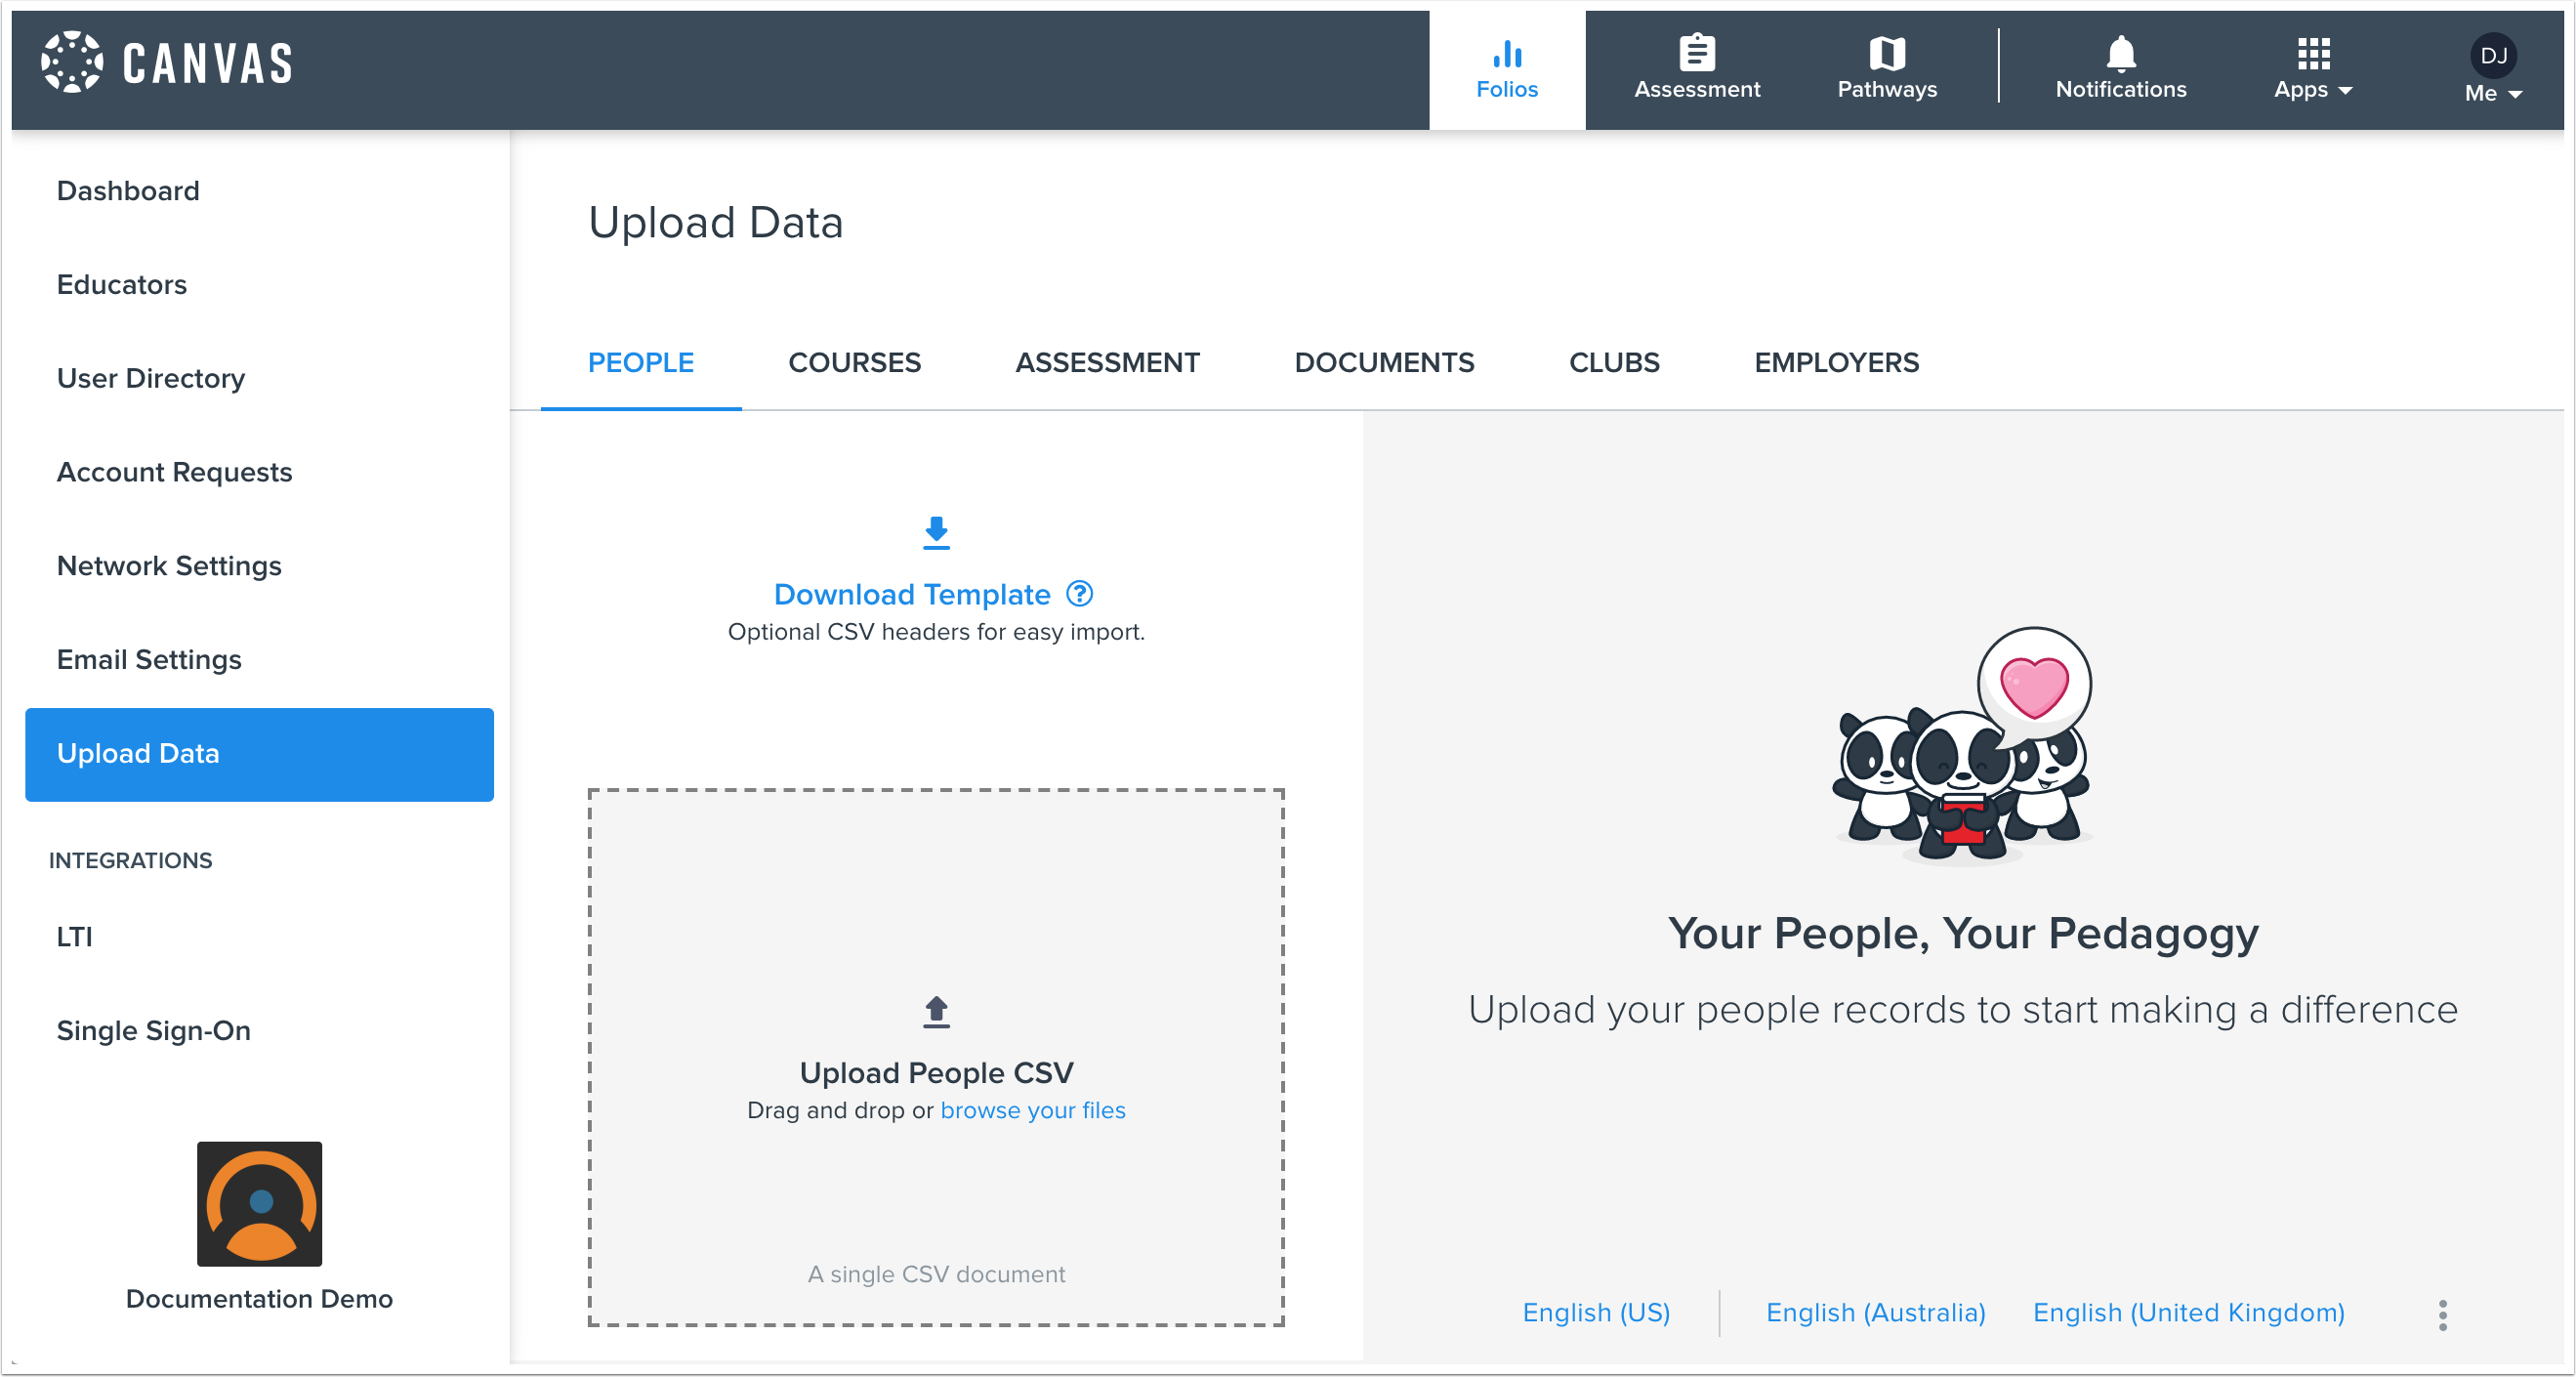Switch to the Courses tab
This screenshot has width=2576, height=1377.
tap(854, 362)
